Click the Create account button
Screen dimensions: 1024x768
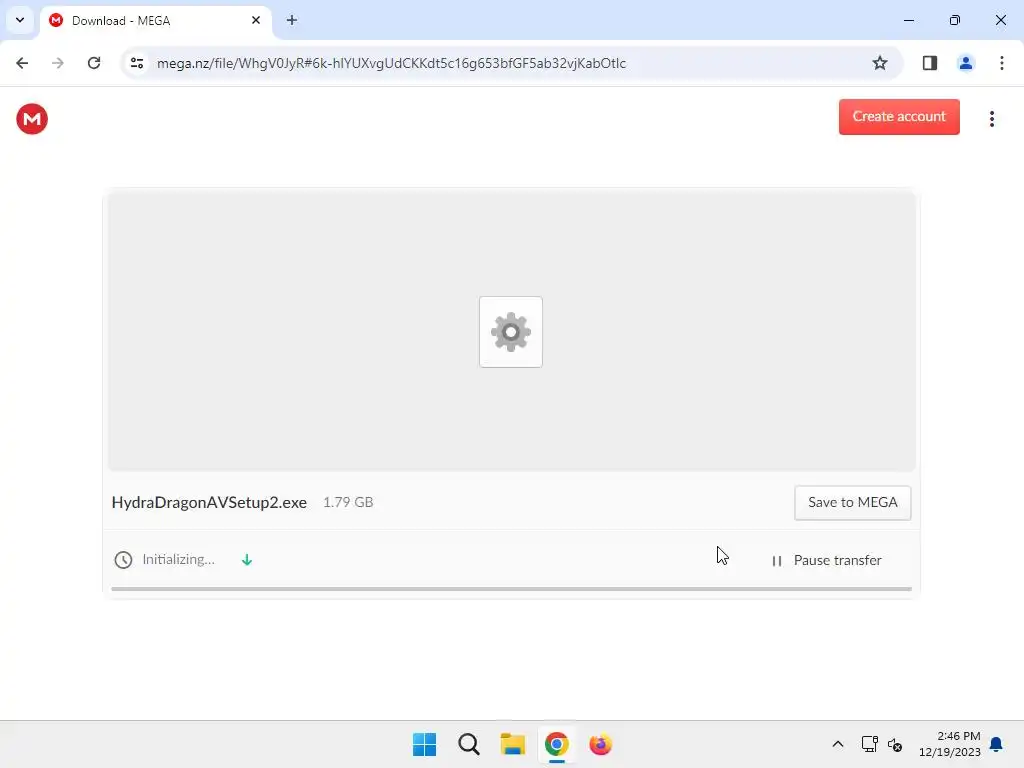899,117
